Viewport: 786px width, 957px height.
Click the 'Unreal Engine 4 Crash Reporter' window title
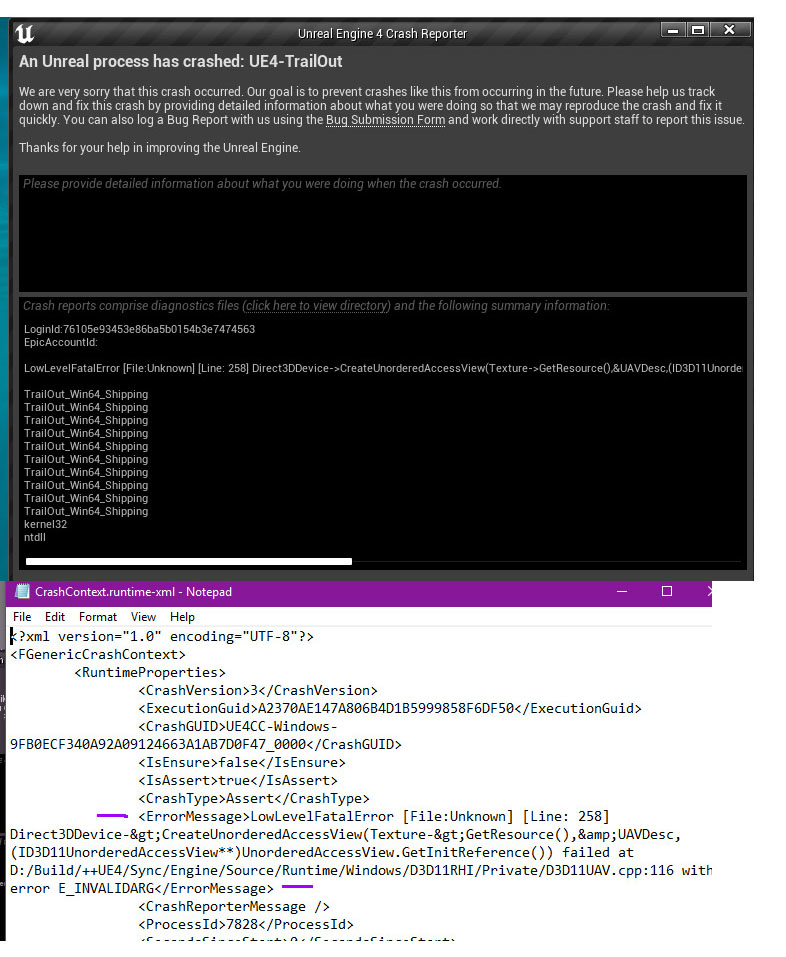pos(382,34)
